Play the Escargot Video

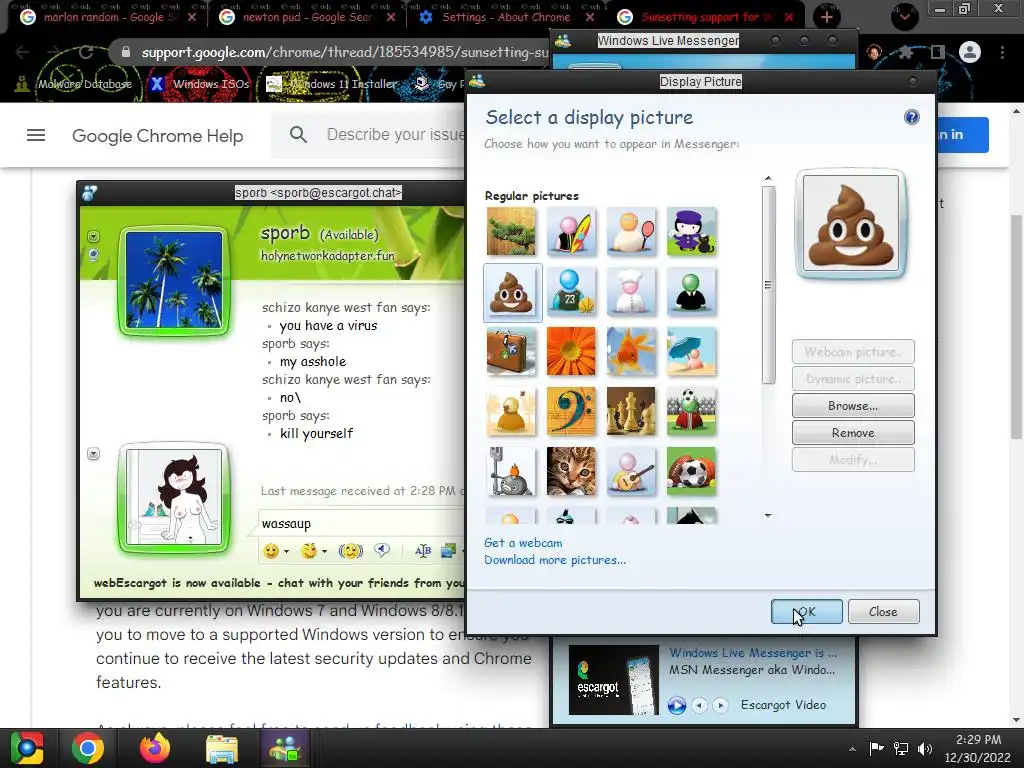[x=677, y=705]
